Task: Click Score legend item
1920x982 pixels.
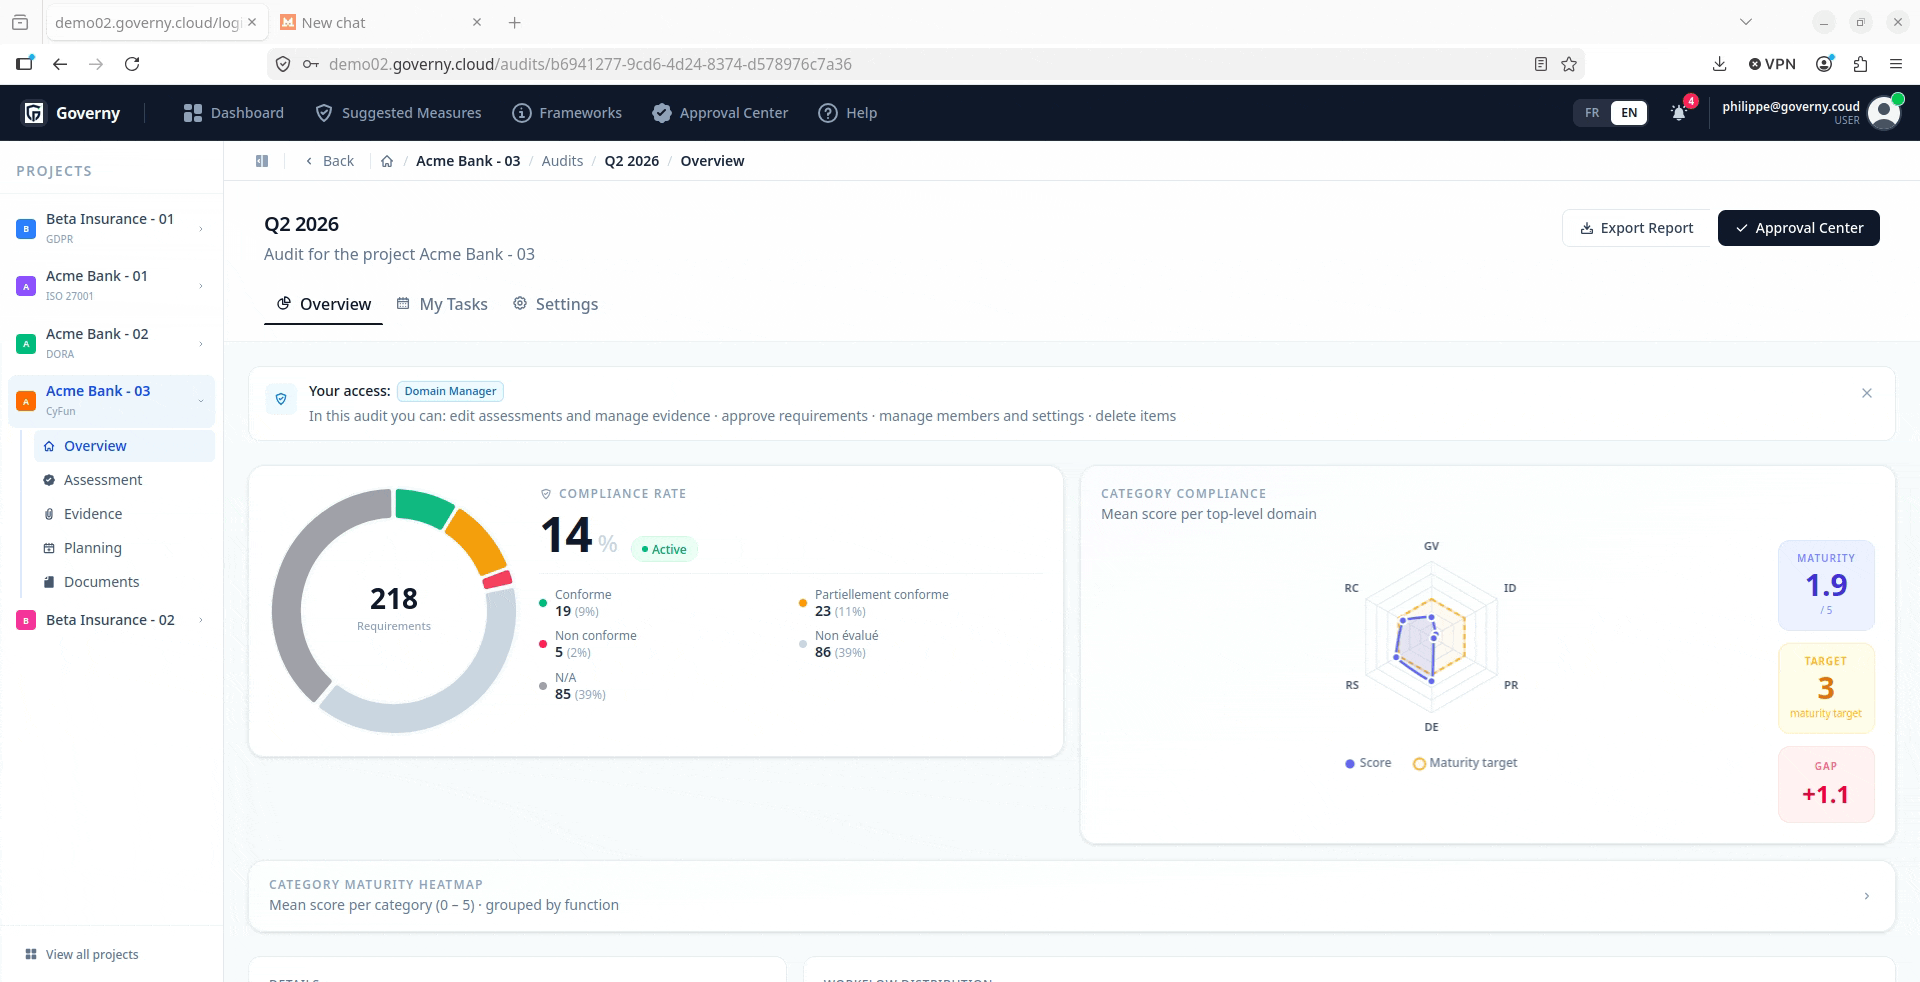Action: click(1368, 763)
